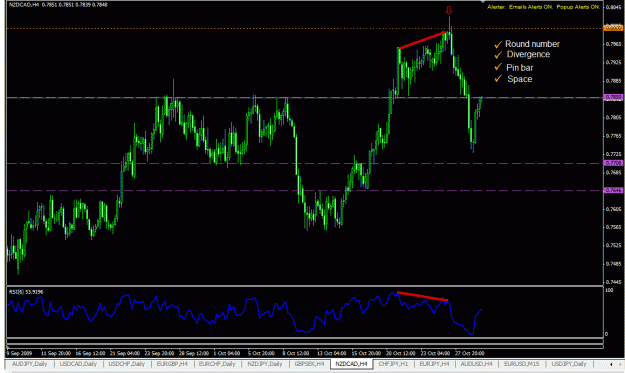Click the purple 0.7705 level label
Screen dimensions: 625x373
click(613, 163)
